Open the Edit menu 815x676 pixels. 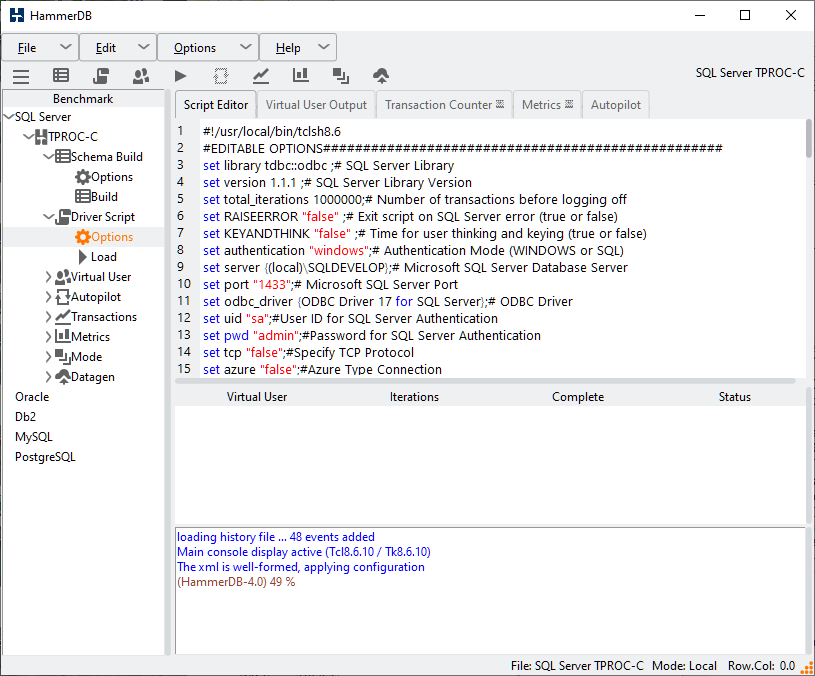pyautogui.click(x=118, y=47)
